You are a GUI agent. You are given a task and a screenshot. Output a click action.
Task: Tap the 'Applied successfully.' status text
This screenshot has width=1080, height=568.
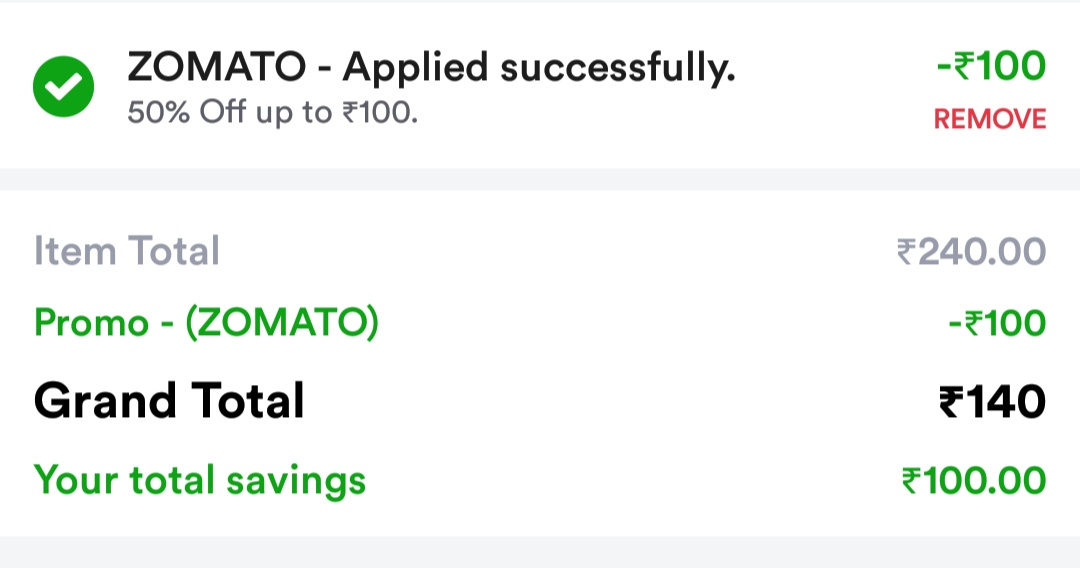[x=539, y=68]
